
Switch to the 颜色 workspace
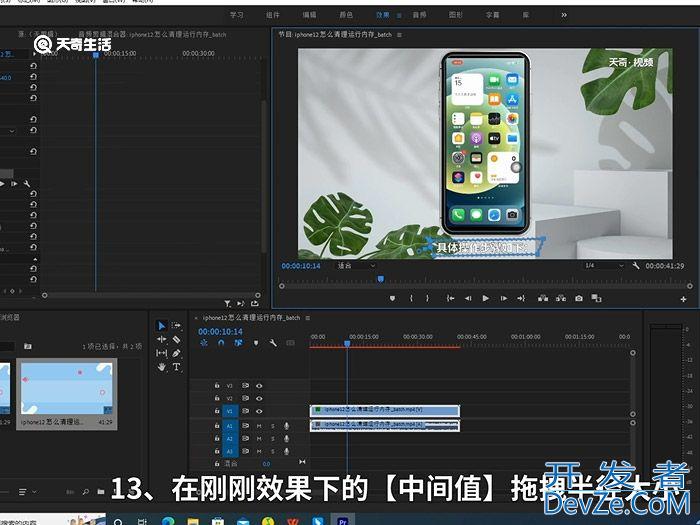coord(346,15)
